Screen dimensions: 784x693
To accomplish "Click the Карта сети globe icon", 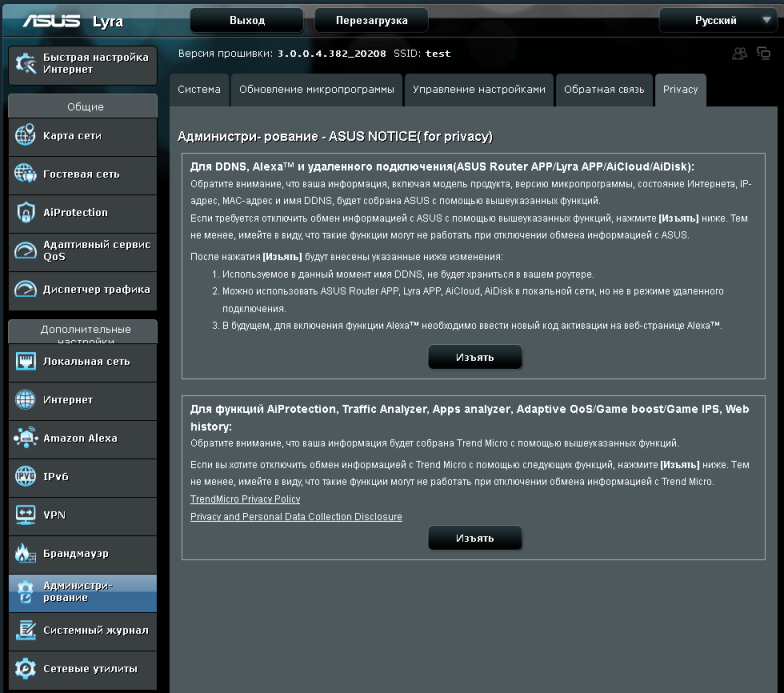I will [x=25, y=135].
